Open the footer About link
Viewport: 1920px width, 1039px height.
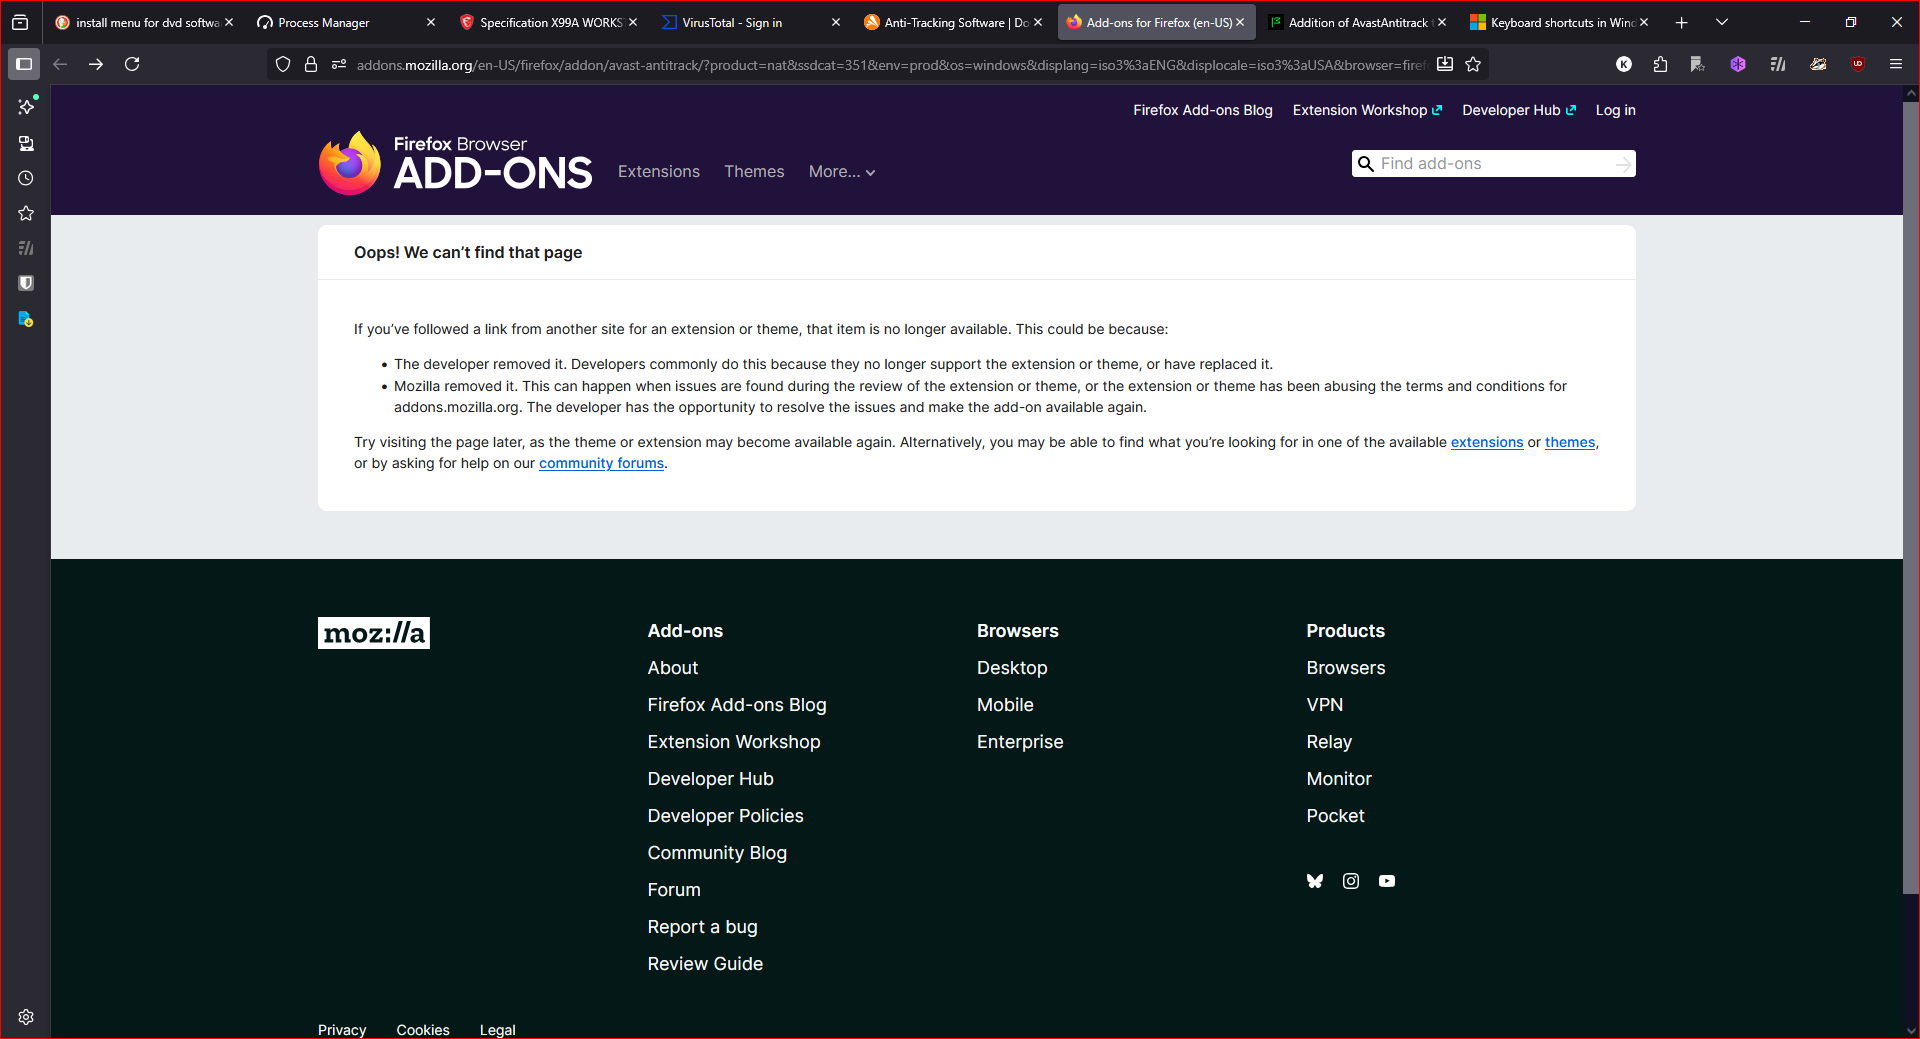pyautogui.click(x=673, y=668)
